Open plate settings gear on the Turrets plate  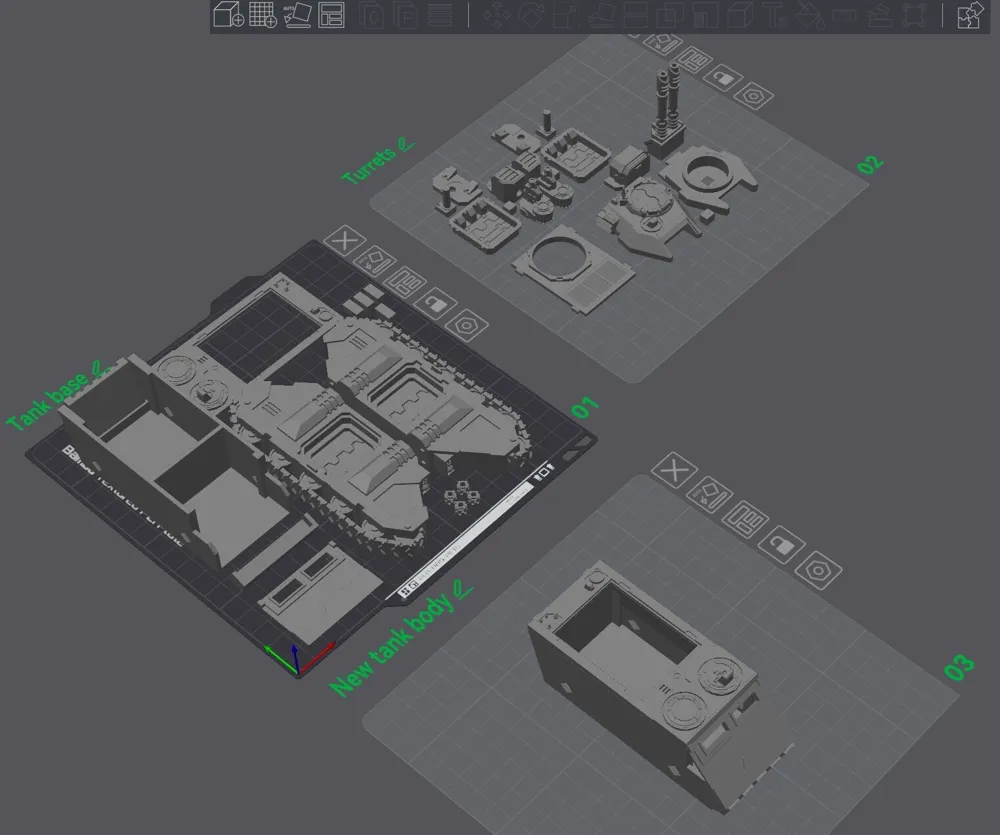[753, 95]
